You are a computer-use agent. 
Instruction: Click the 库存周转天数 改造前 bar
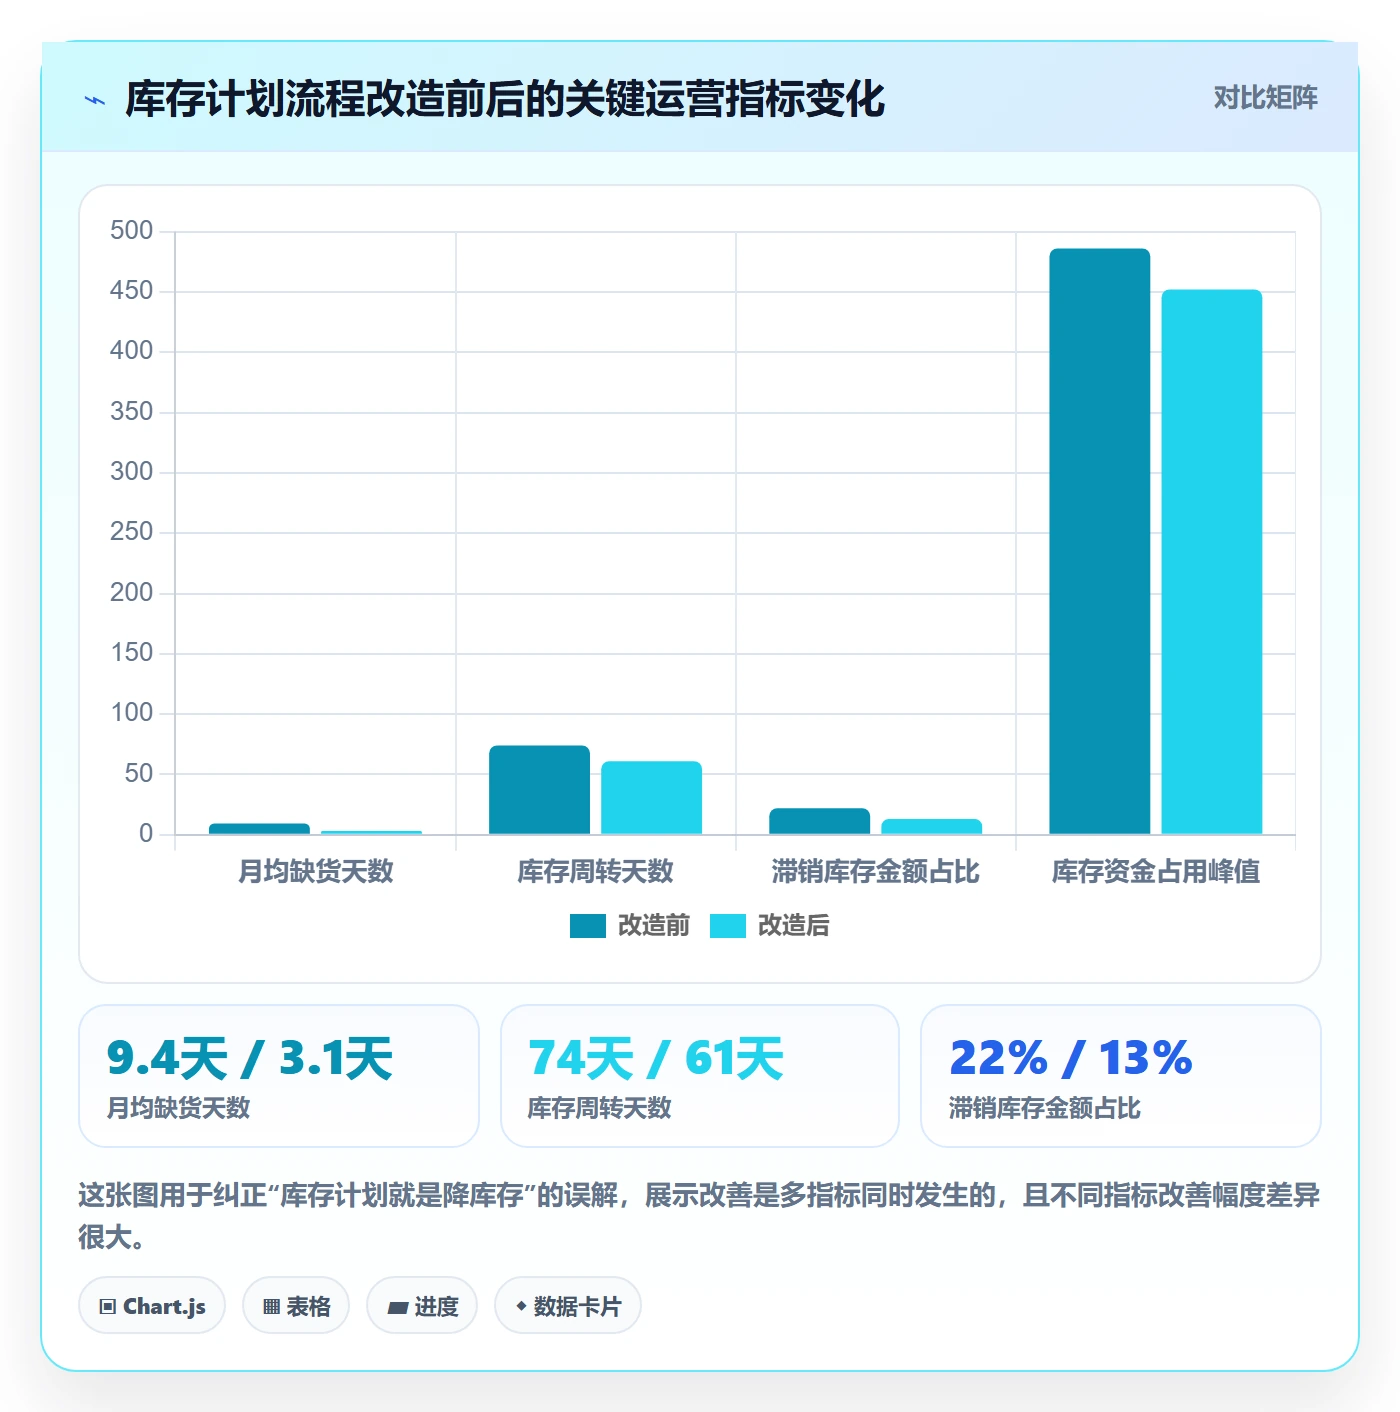pyautogui.click(x=540, y=790)
